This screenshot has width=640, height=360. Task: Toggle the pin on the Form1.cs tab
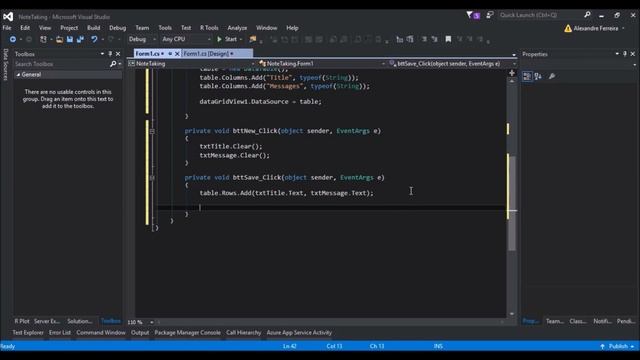170,53
